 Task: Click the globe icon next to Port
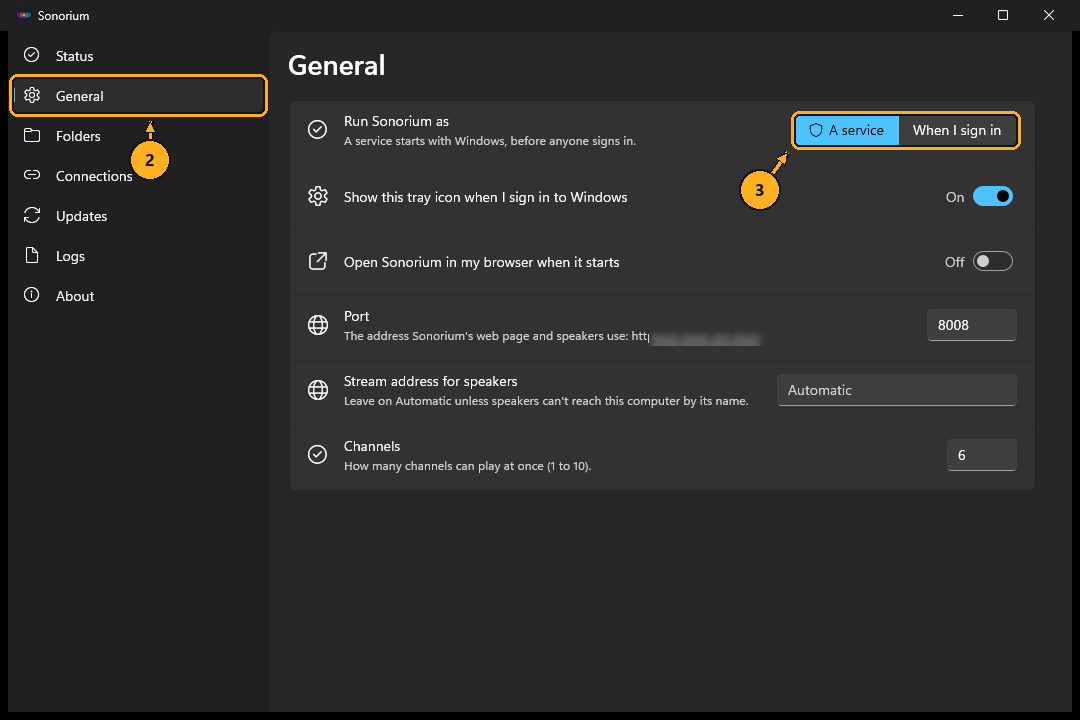[x=318, y=325]
